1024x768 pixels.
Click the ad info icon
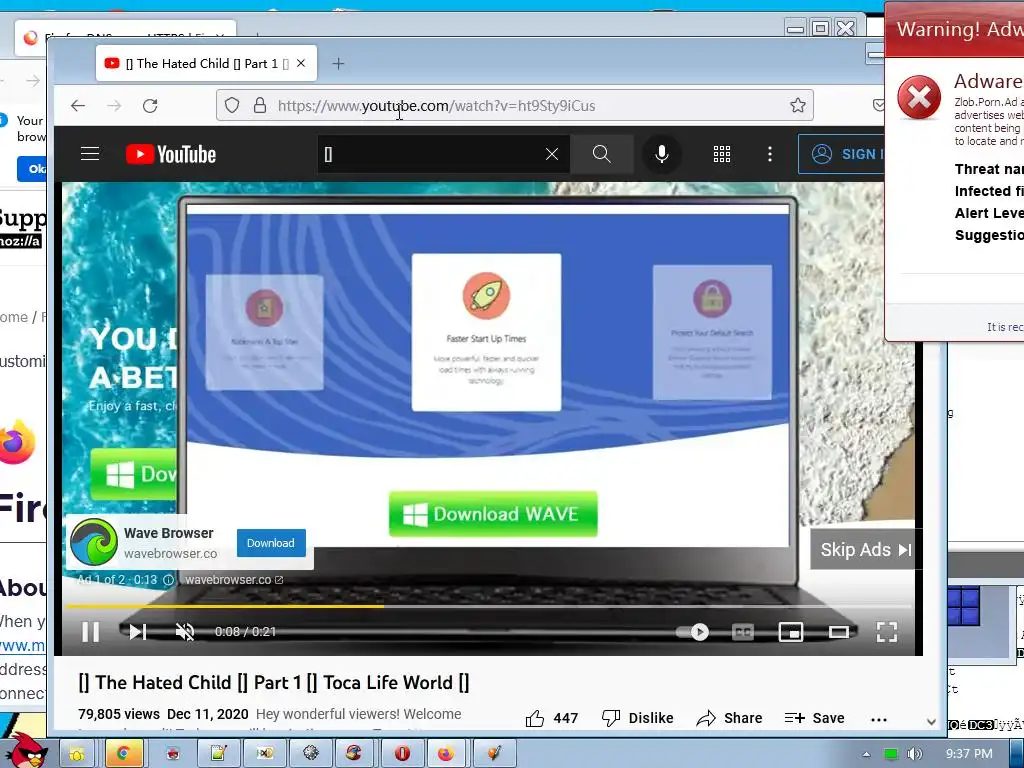168,579
